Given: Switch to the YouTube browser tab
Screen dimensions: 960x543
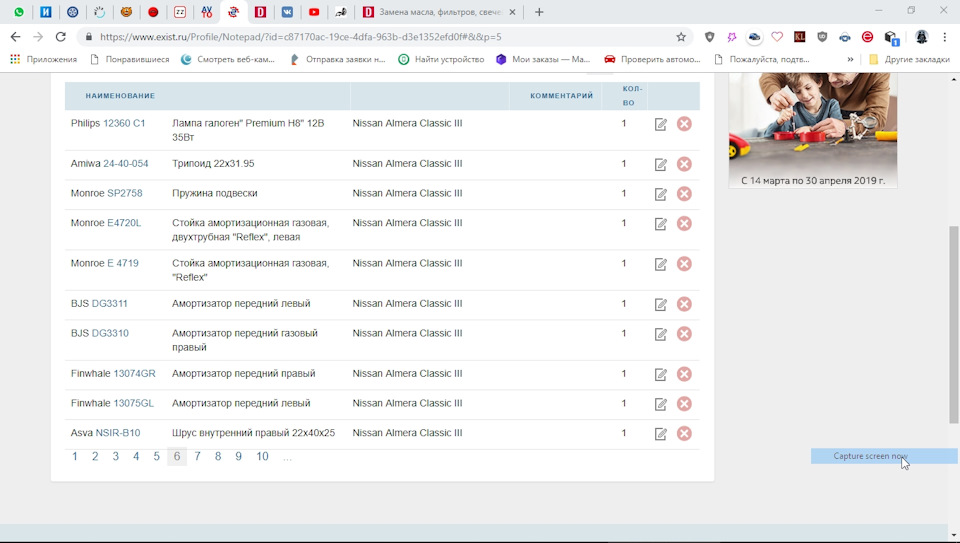Looking at the screenshot, I should pos(314,12).
